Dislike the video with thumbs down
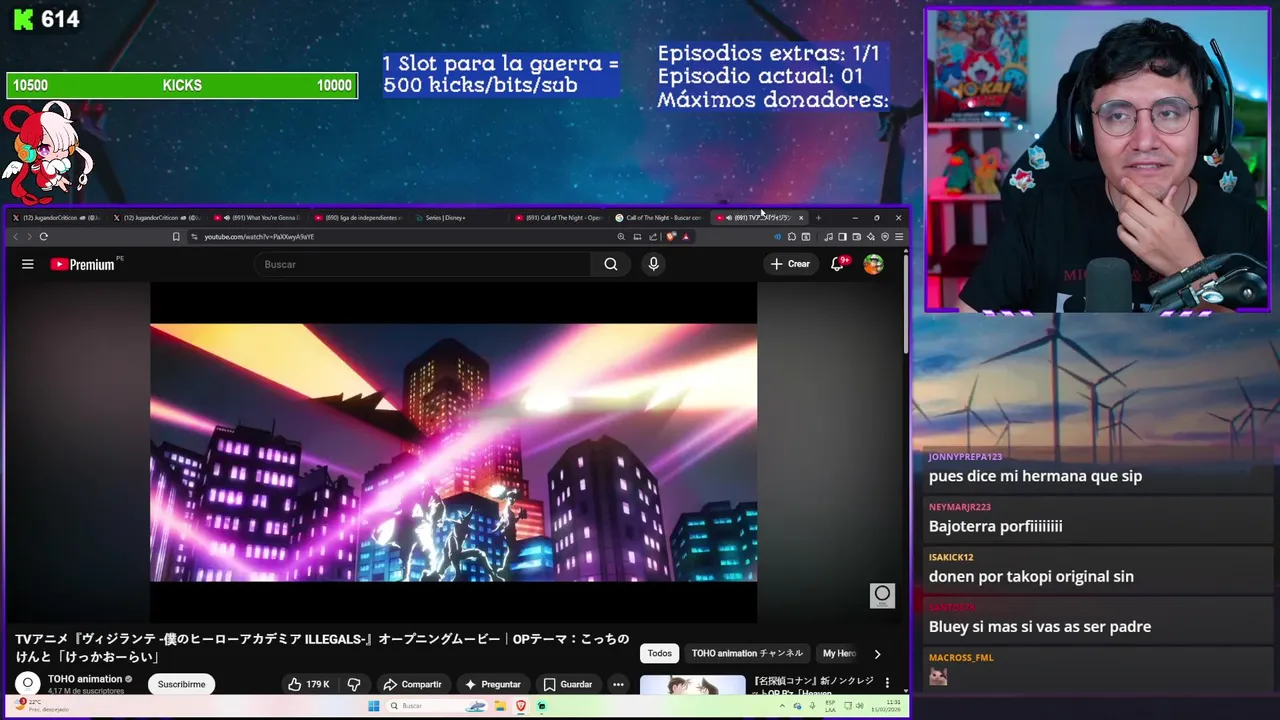The height and width of the screenshot is (720, 1280). point(354,684)
